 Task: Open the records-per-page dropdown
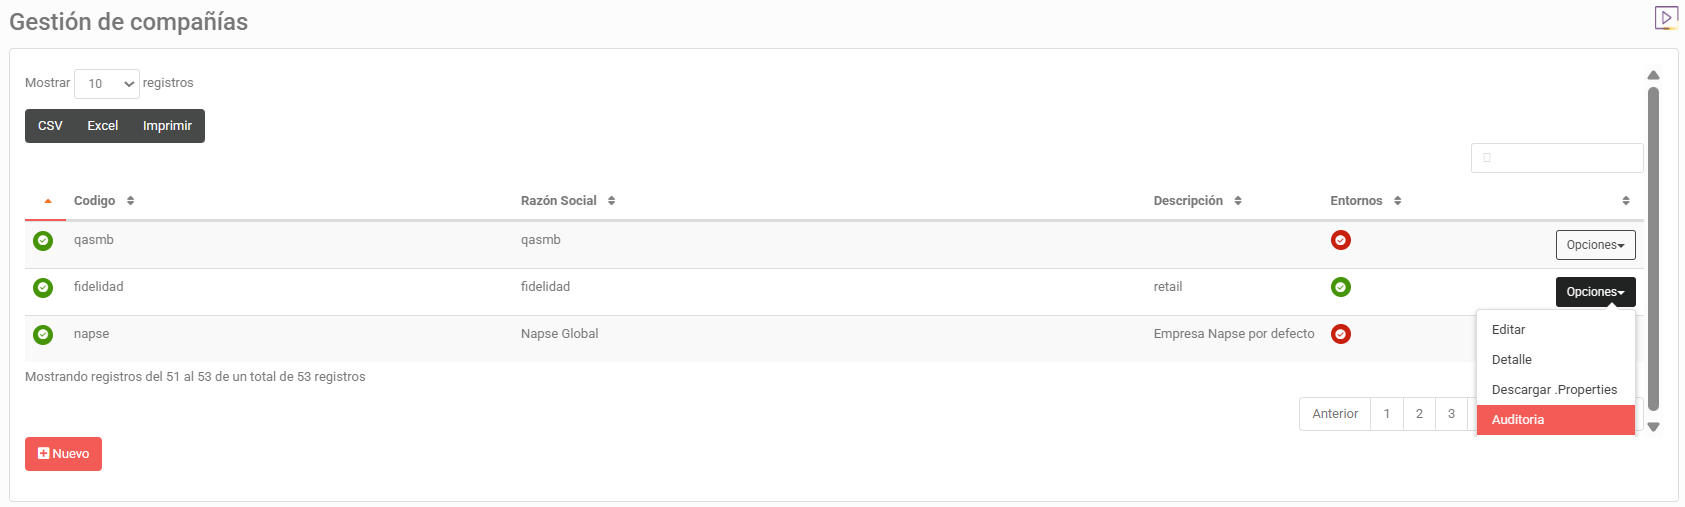(107, 84)
